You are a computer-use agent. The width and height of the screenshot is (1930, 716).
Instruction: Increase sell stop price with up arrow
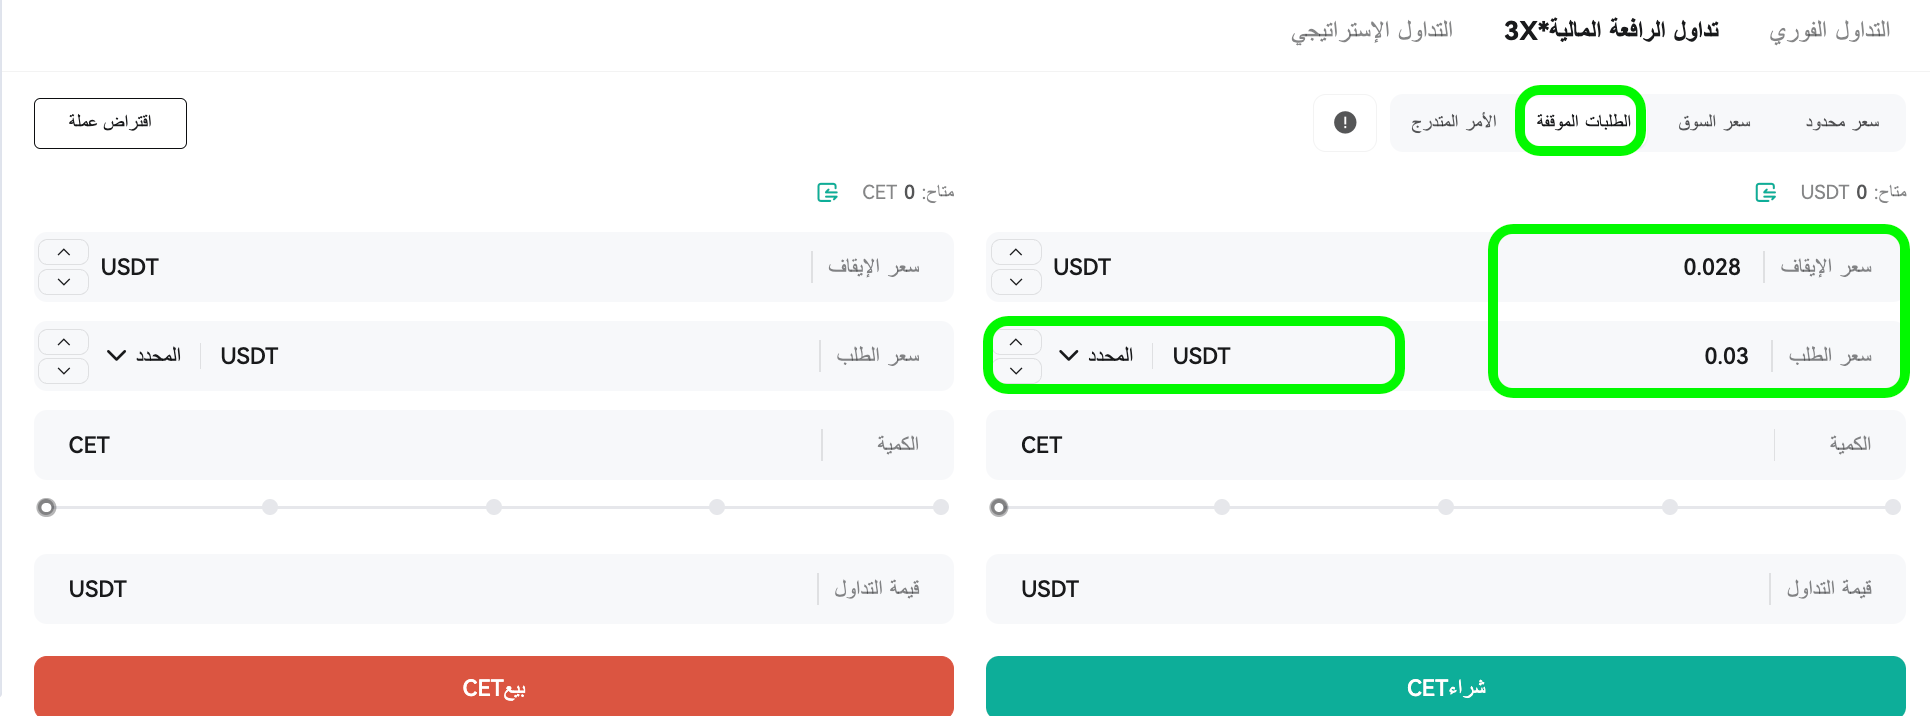click(x=64, y=252)
